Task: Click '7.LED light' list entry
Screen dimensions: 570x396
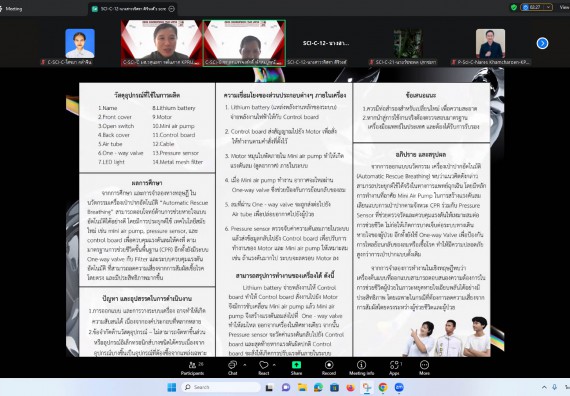Action: tap(111, 162)
